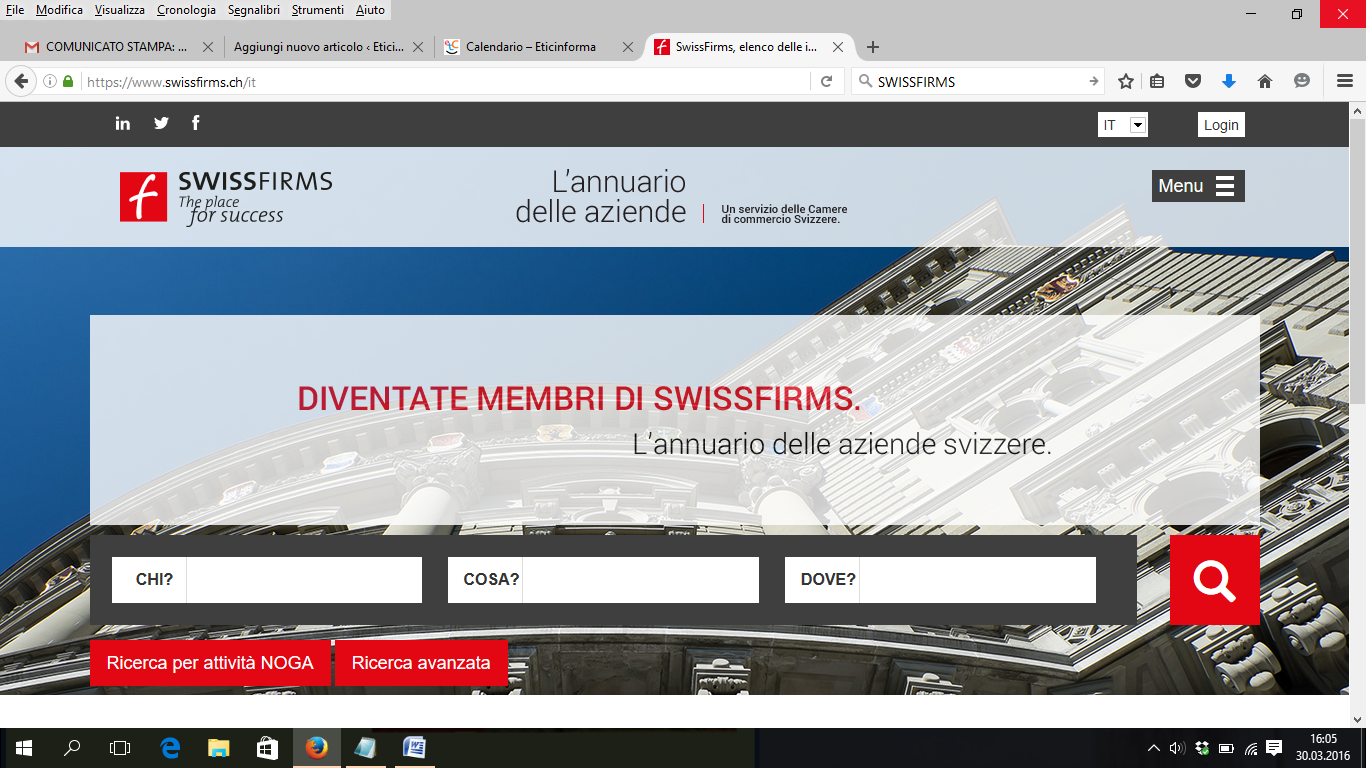Click the Login button
Image resolution: width=1366 pixels, height=768 pixels.
[x=1221, y=125]
